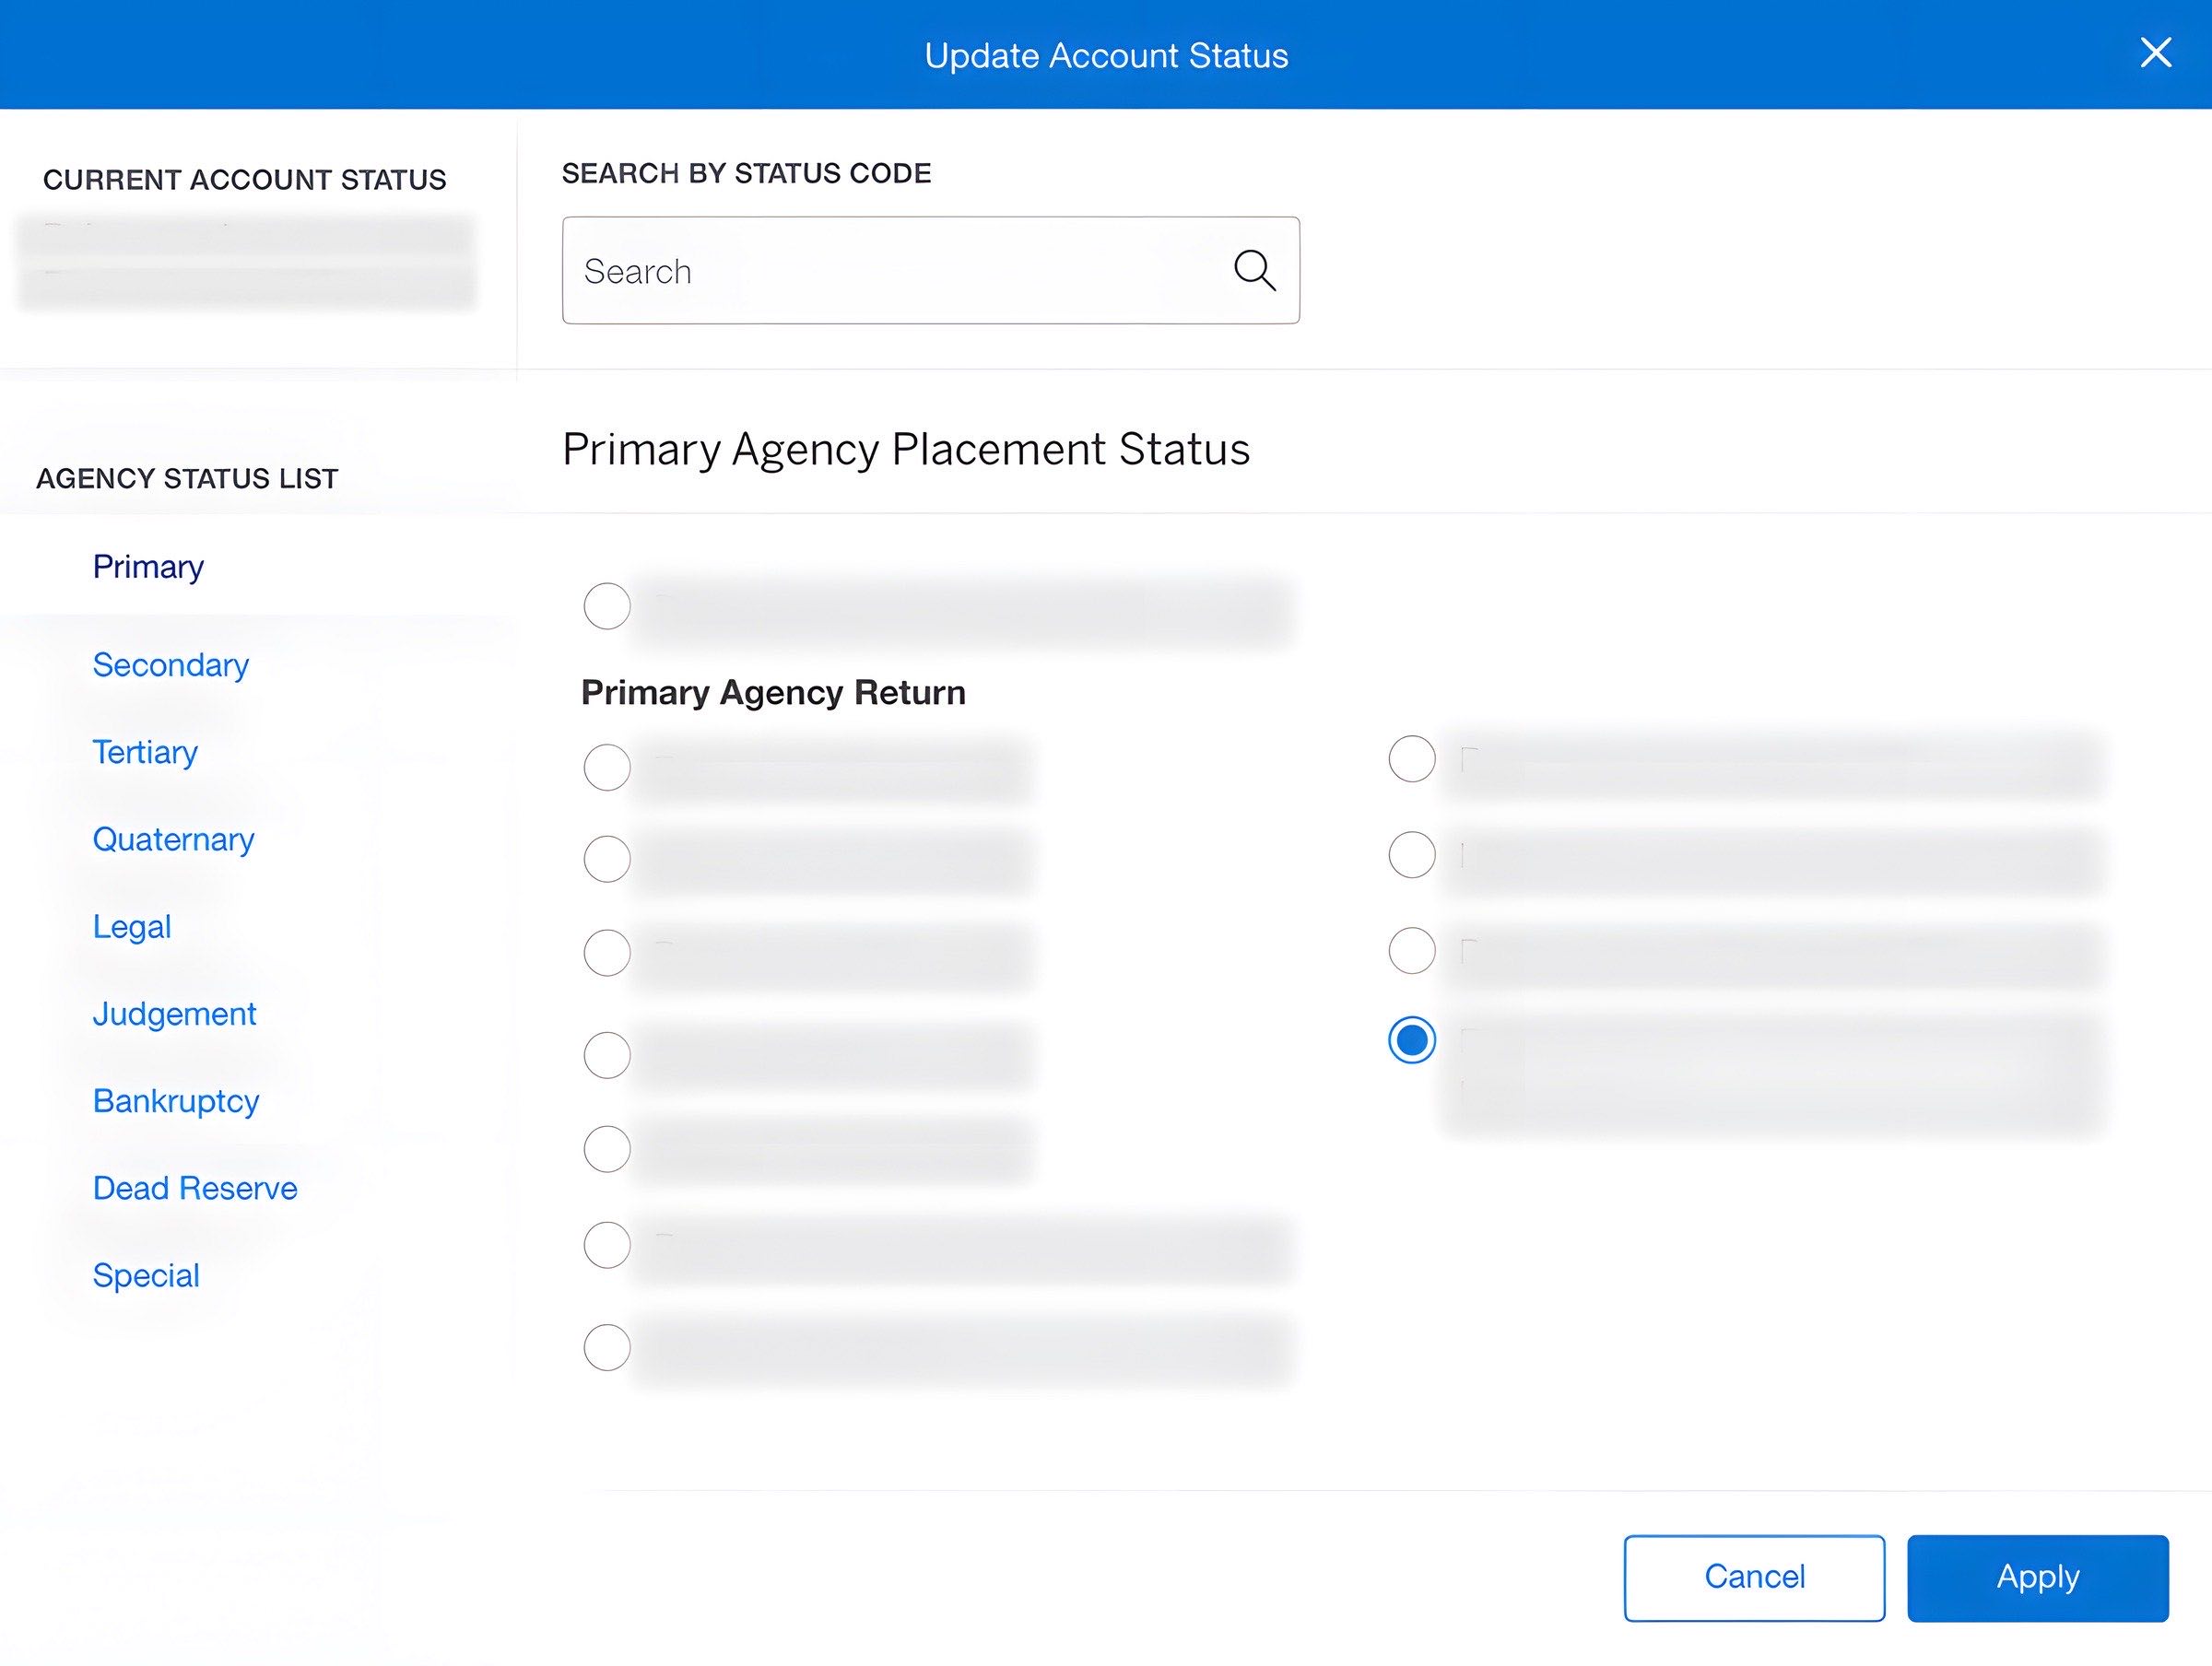Image resolution: width=2212 pixels, height=1666 pixels.
Task: Choose Special status category
Action: click(x=146, y=1275)
